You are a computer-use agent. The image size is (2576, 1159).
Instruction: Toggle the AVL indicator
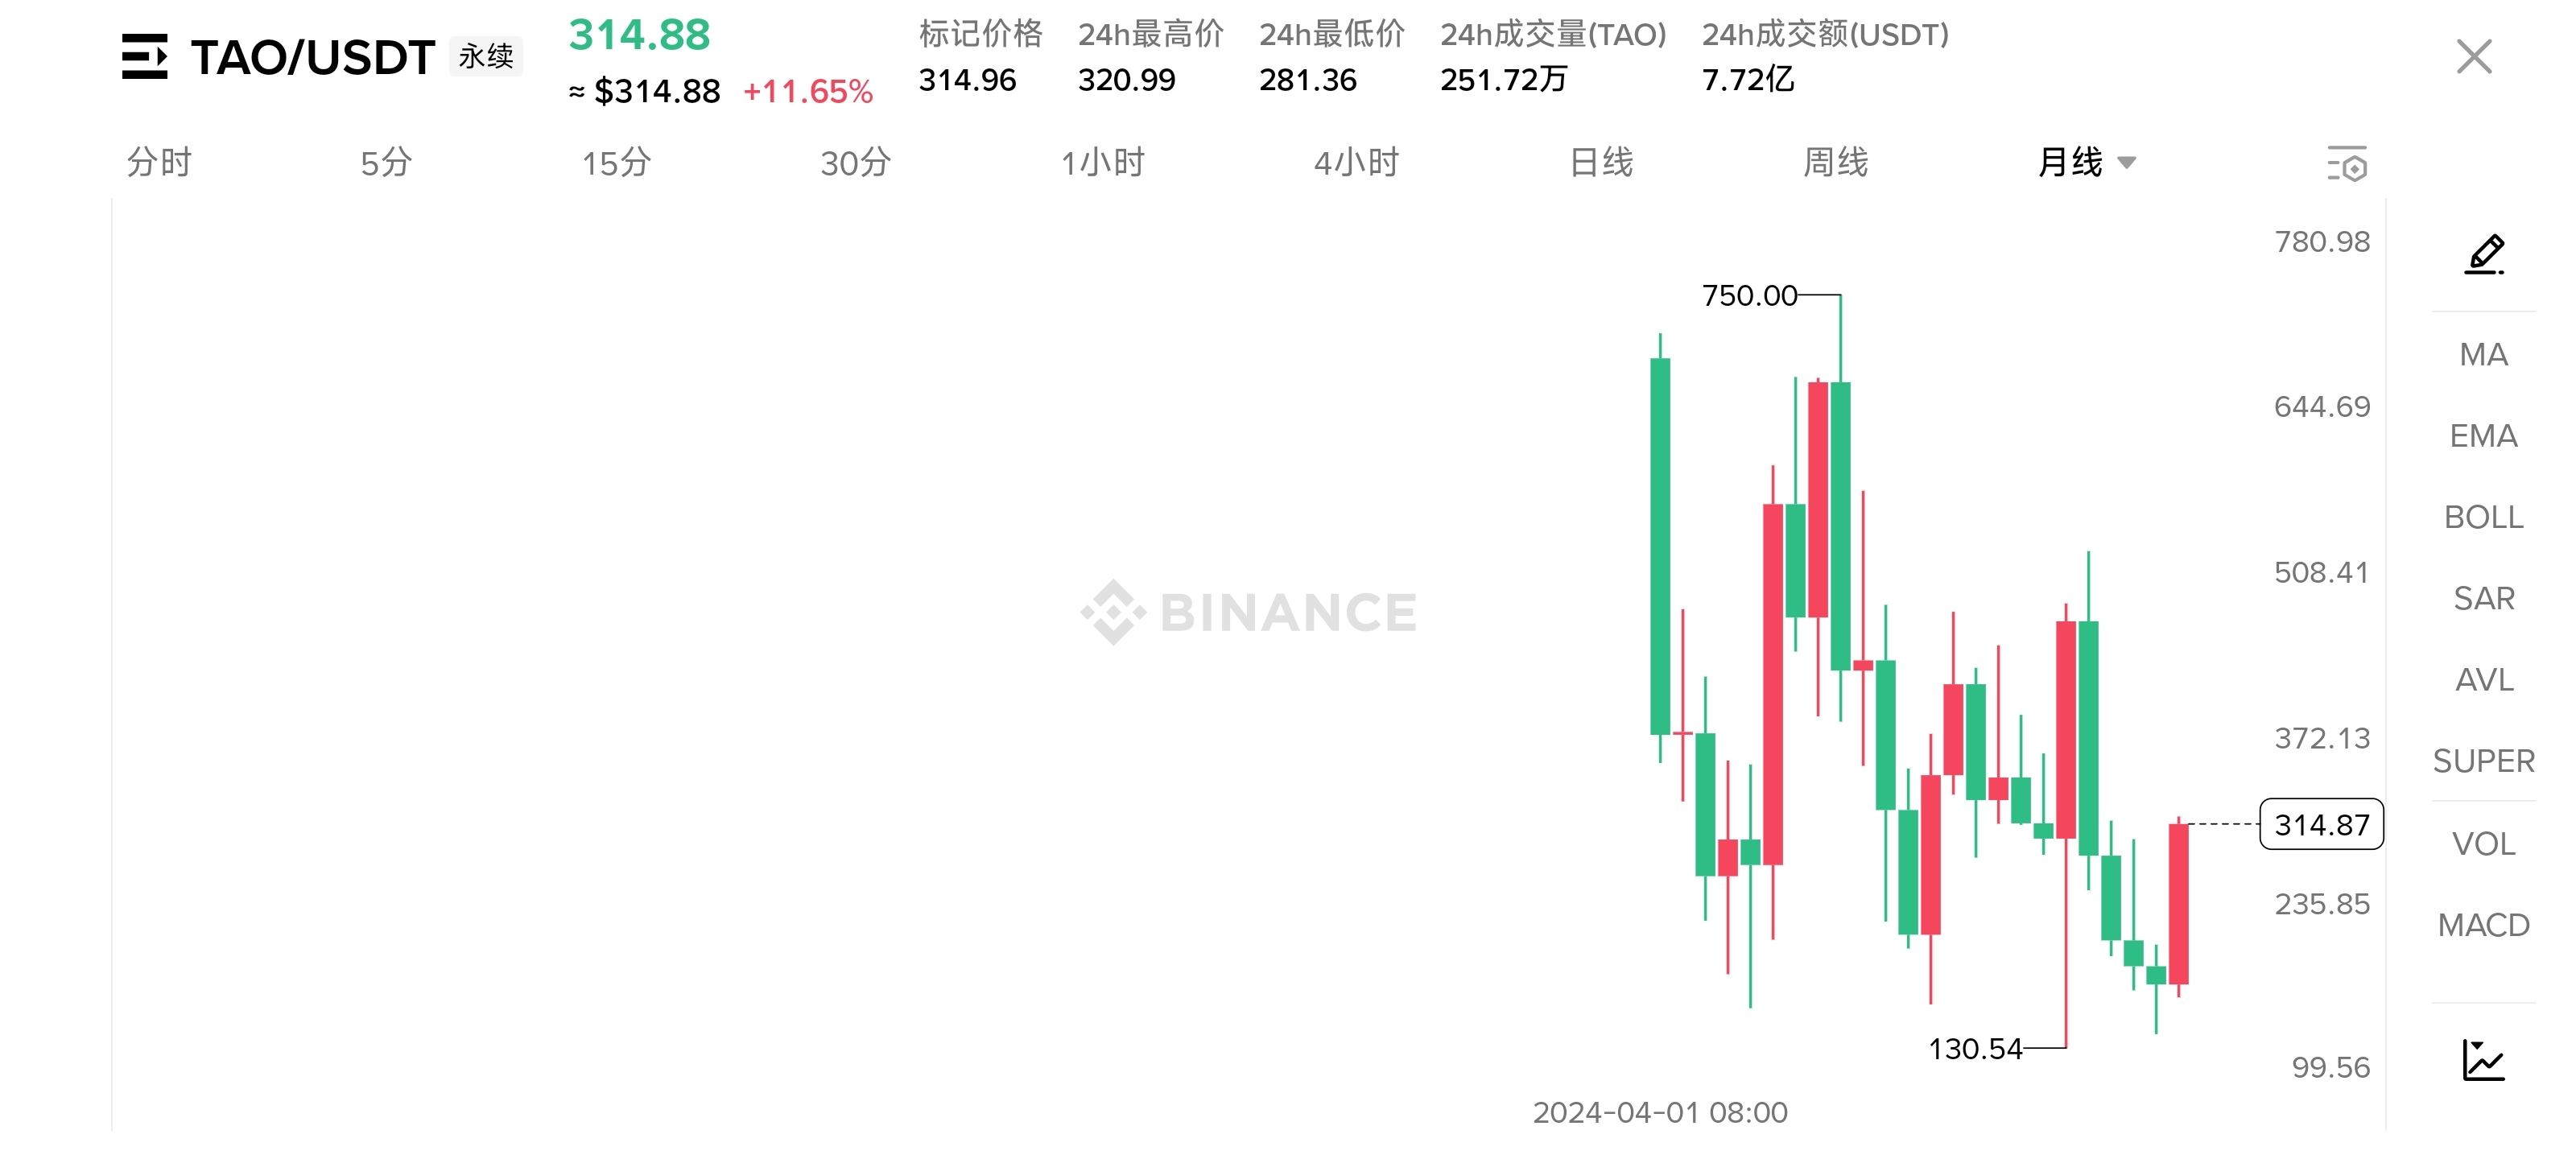(2483, 680)
